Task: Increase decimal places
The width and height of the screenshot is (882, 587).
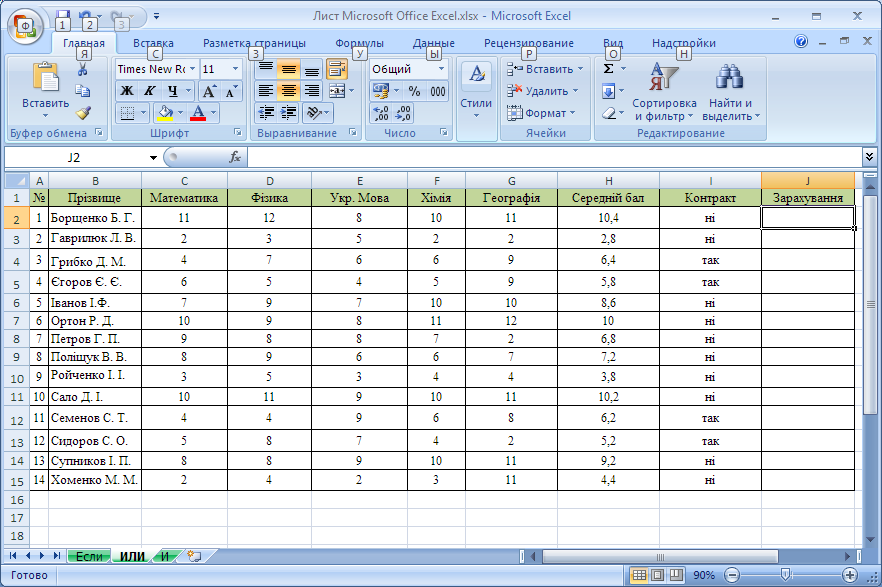Action: 381,113
